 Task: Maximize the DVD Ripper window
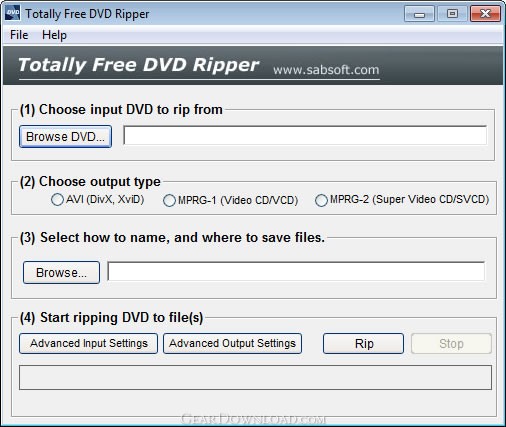pos(452,14)
